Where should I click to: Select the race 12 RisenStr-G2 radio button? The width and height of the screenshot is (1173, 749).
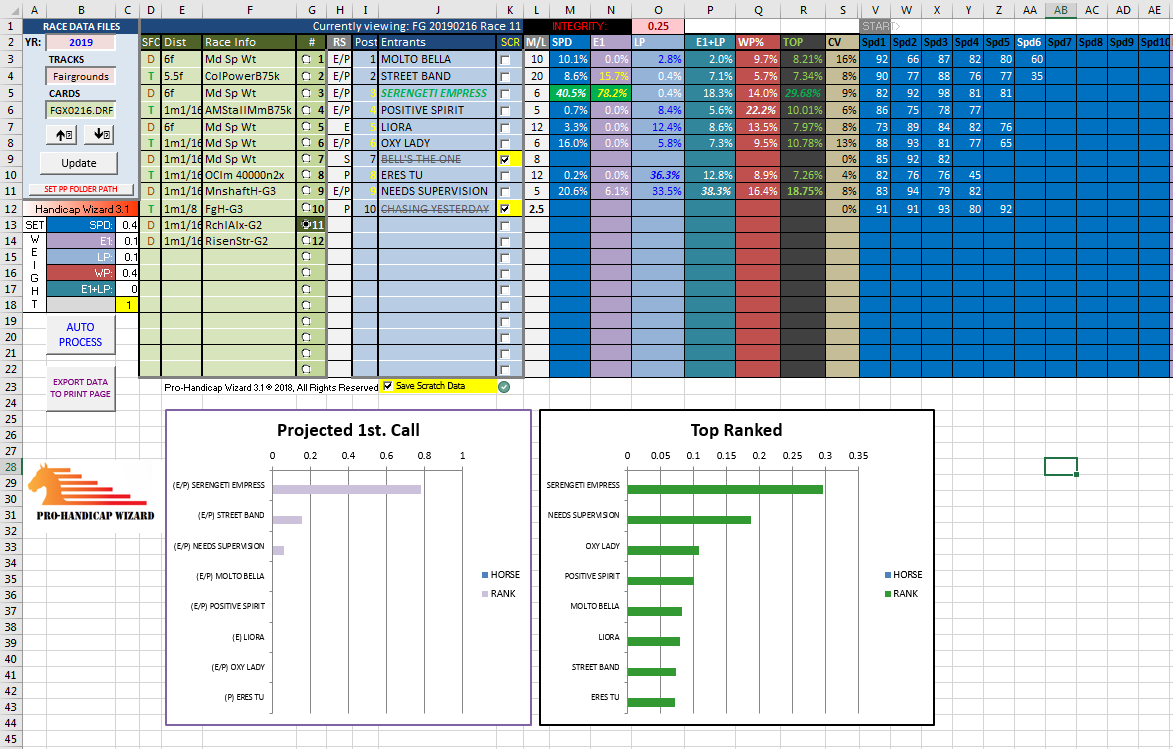pyautogui.click(x=307, y=242)
